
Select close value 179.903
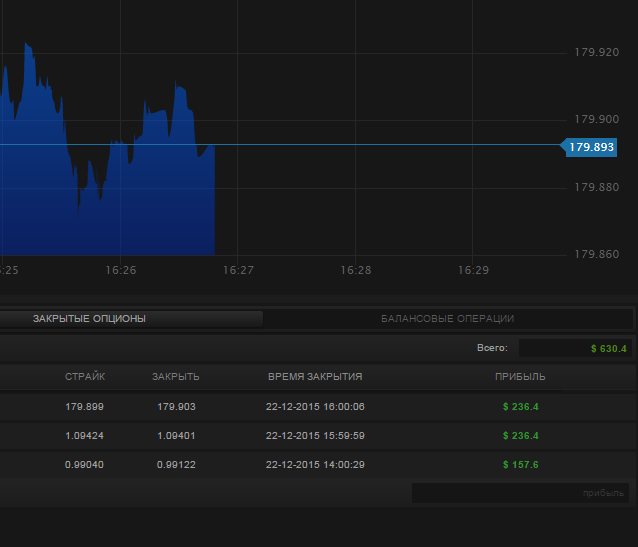pyautogui.click(x=176, y=407)
